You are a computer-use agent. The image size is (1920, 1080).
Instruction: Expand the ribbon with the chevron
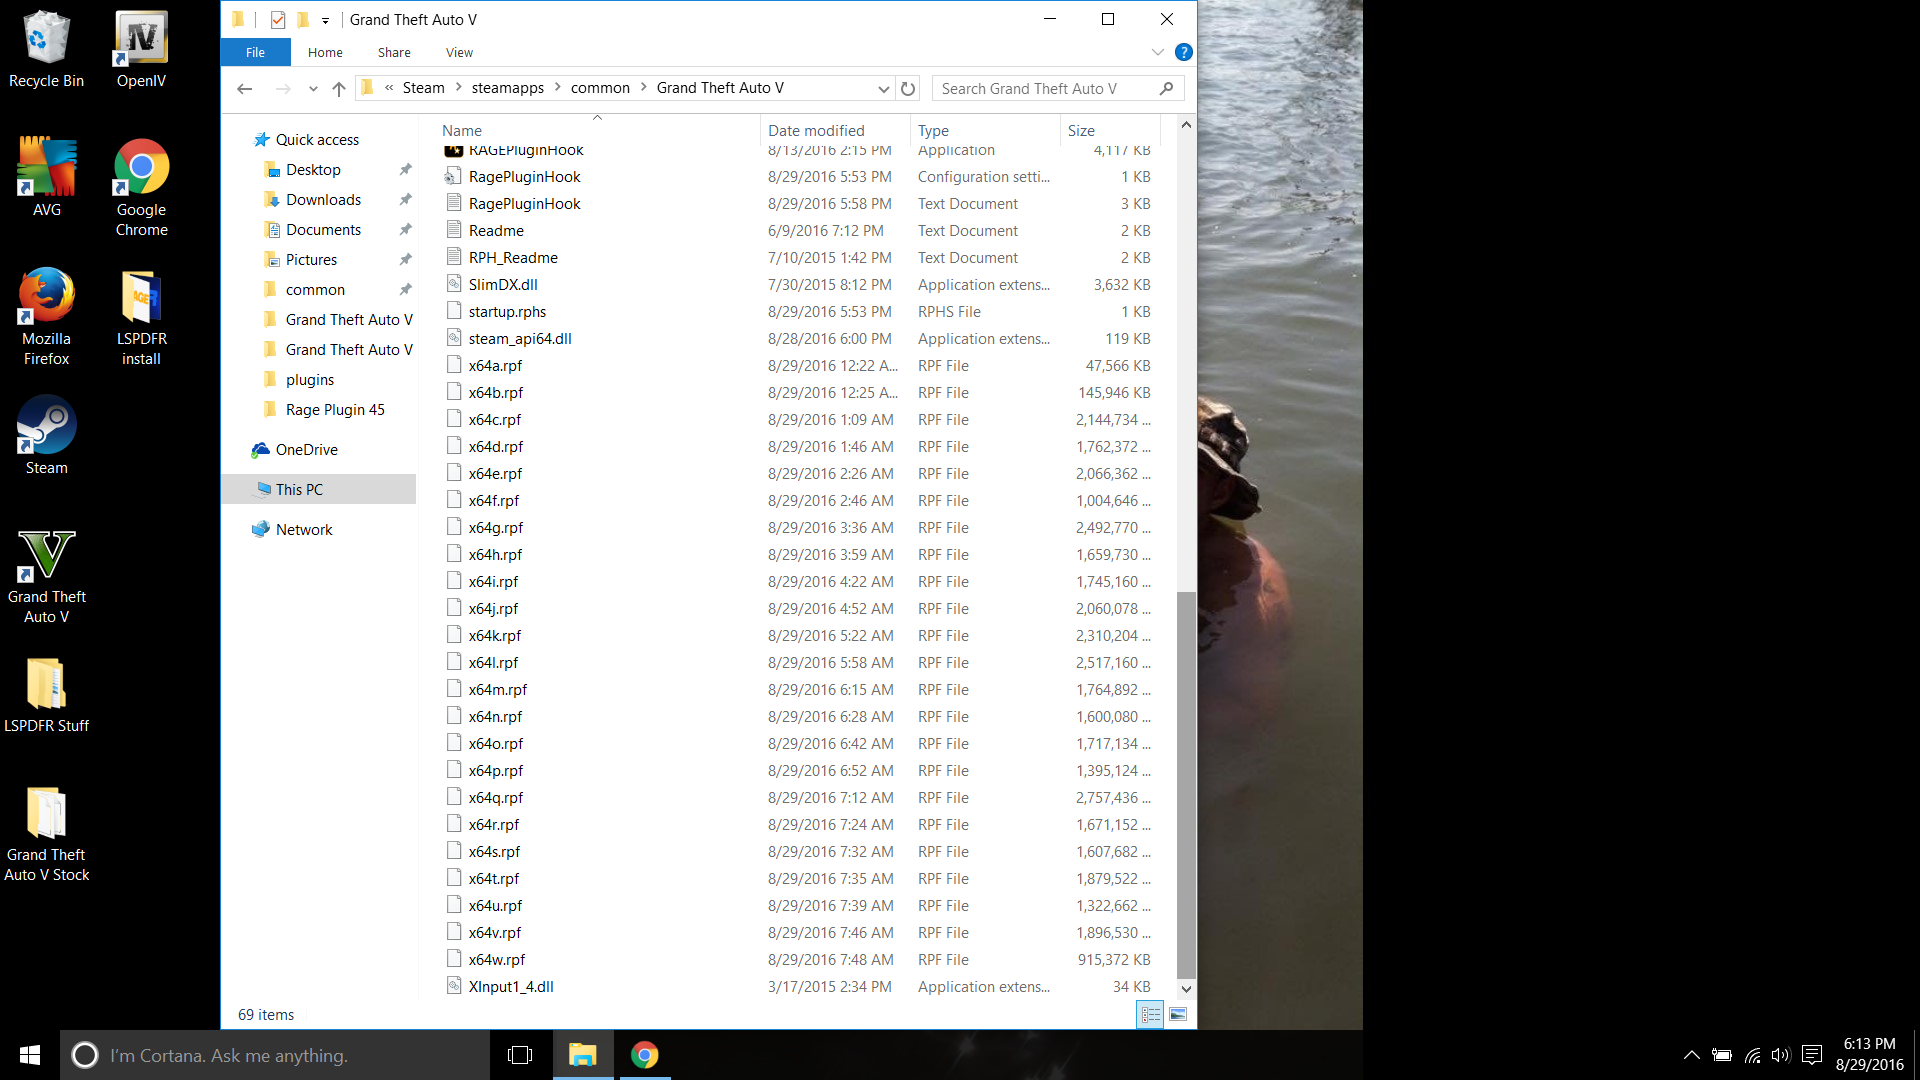click(1157, 52)
